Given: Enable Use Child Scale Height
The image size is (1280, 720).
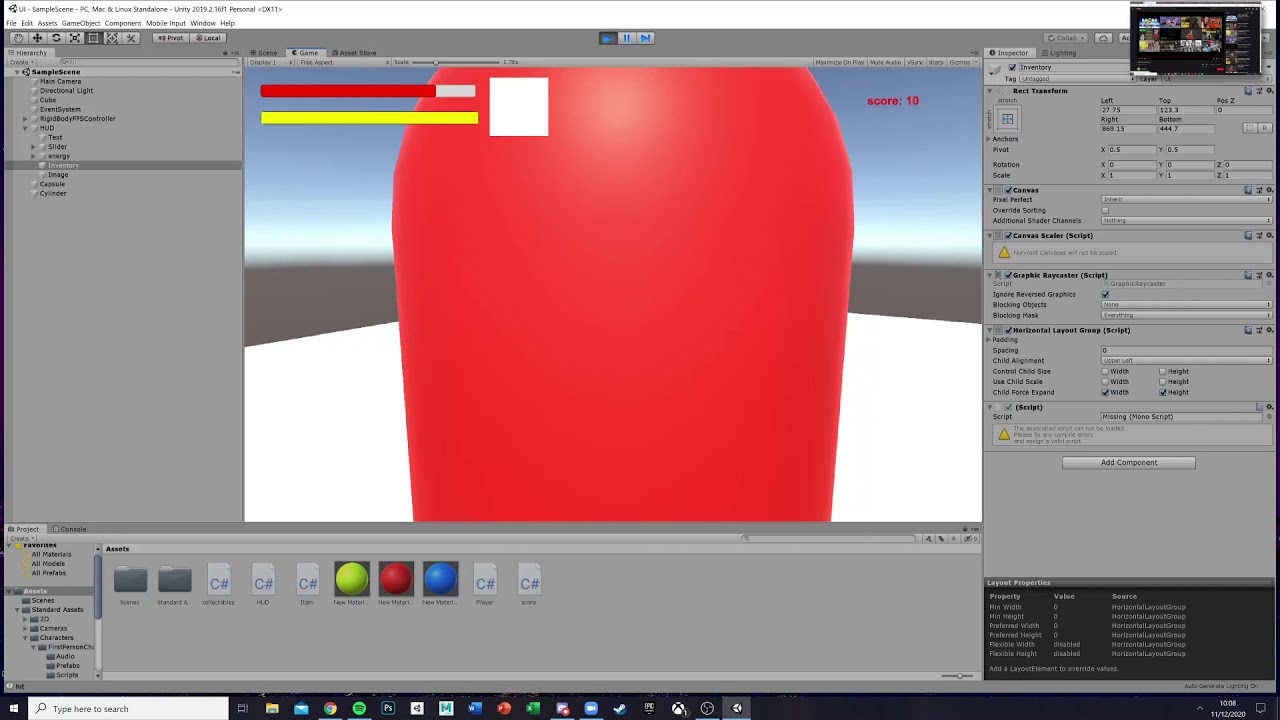Looking at the screenshot, I should [x=1163, y=381].
